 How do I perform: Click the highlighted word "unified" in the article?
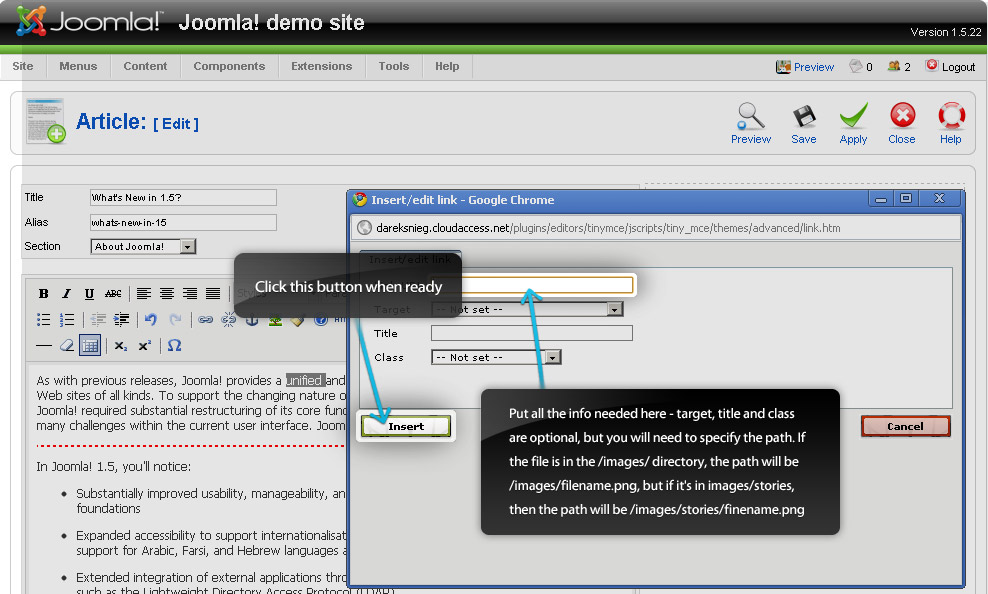pyautogui.click(x=305, y=380)
